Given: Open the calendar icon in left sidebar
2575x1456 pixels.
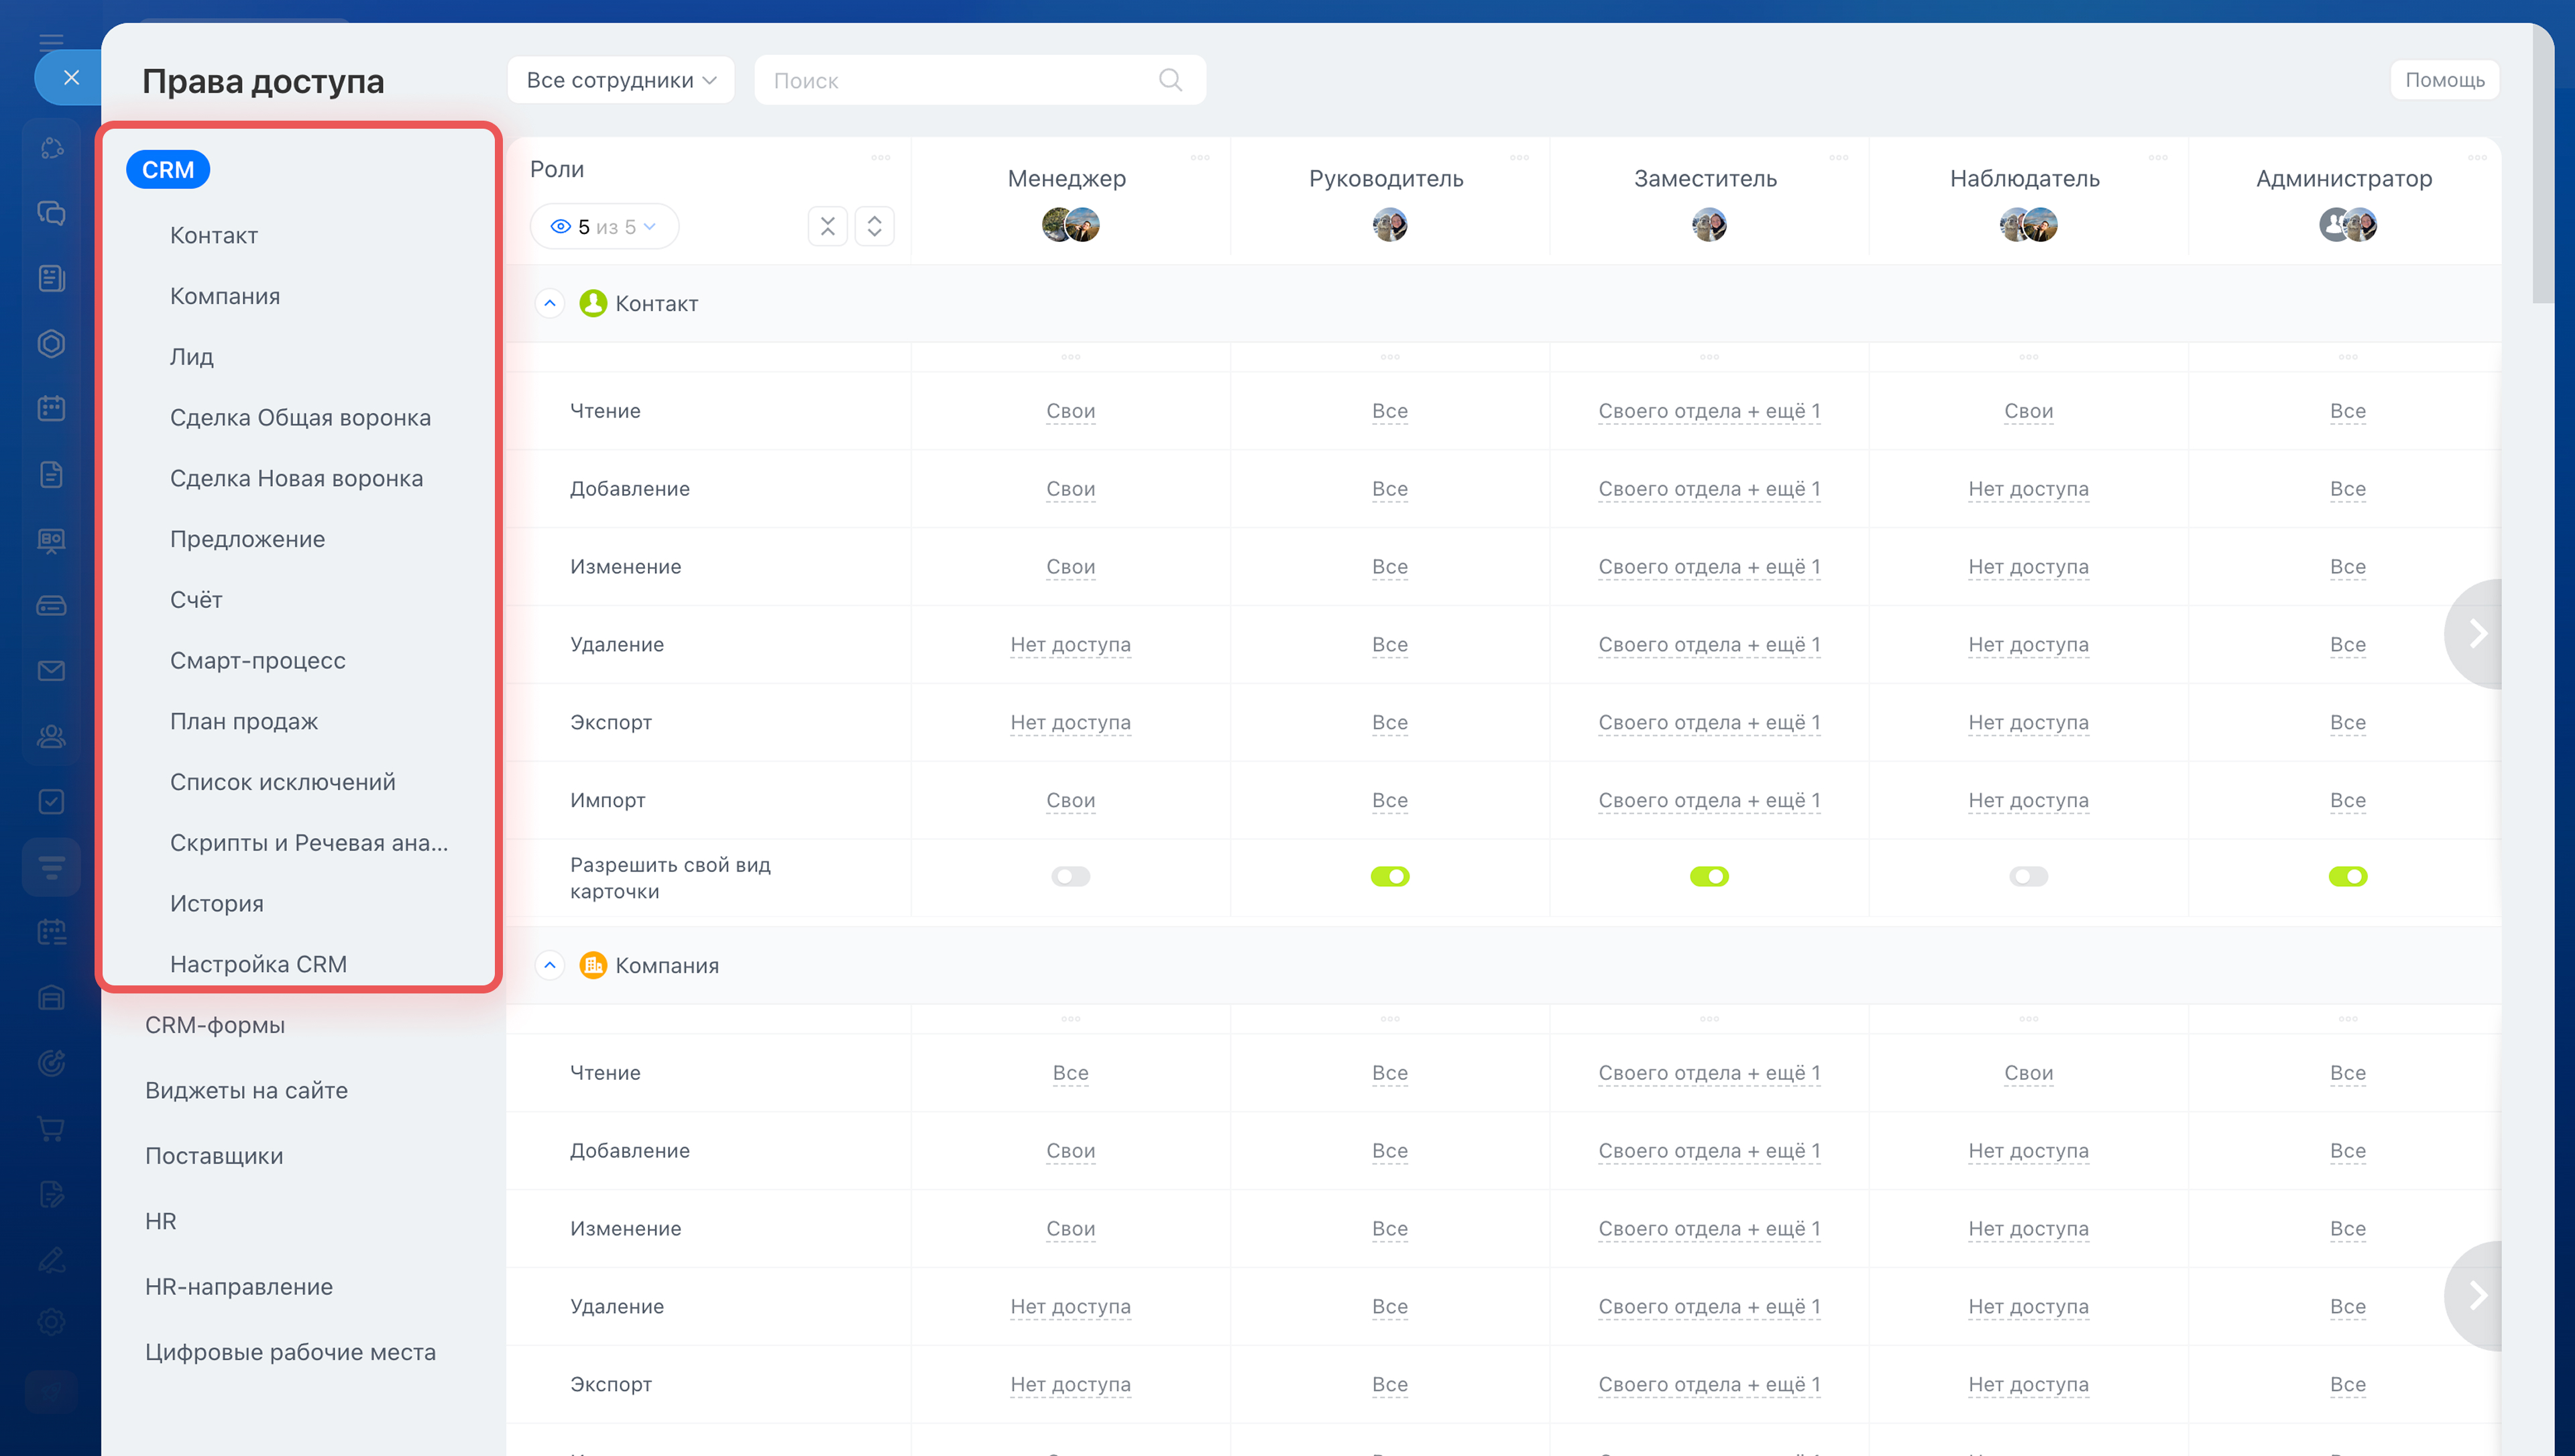Looking at the screenshot, I should [52, 408].
